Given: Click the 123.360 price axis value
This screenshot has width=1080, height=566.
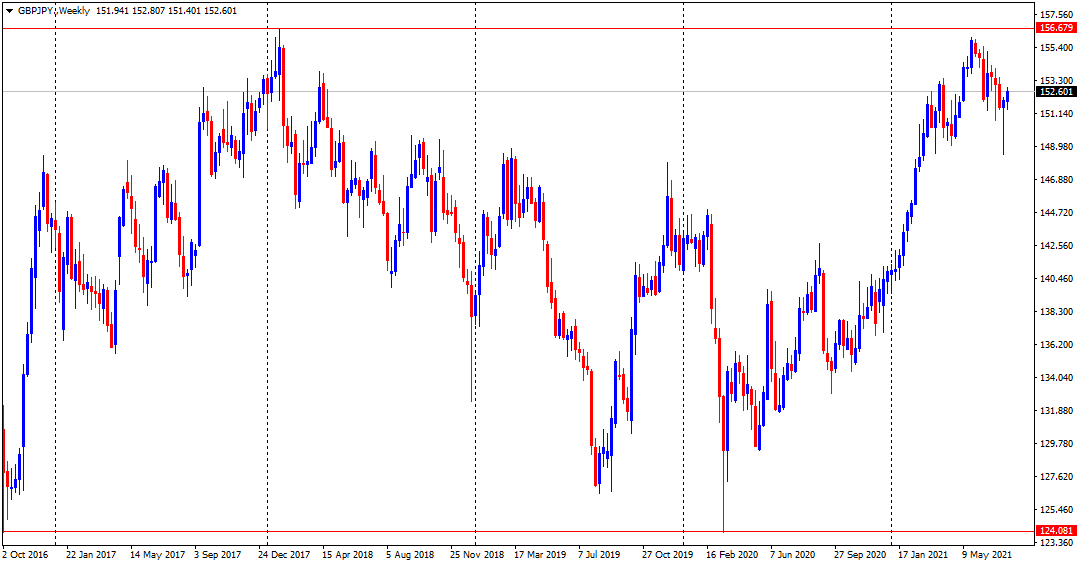Looking at the screenshot, I should [x=1057, y=543].
